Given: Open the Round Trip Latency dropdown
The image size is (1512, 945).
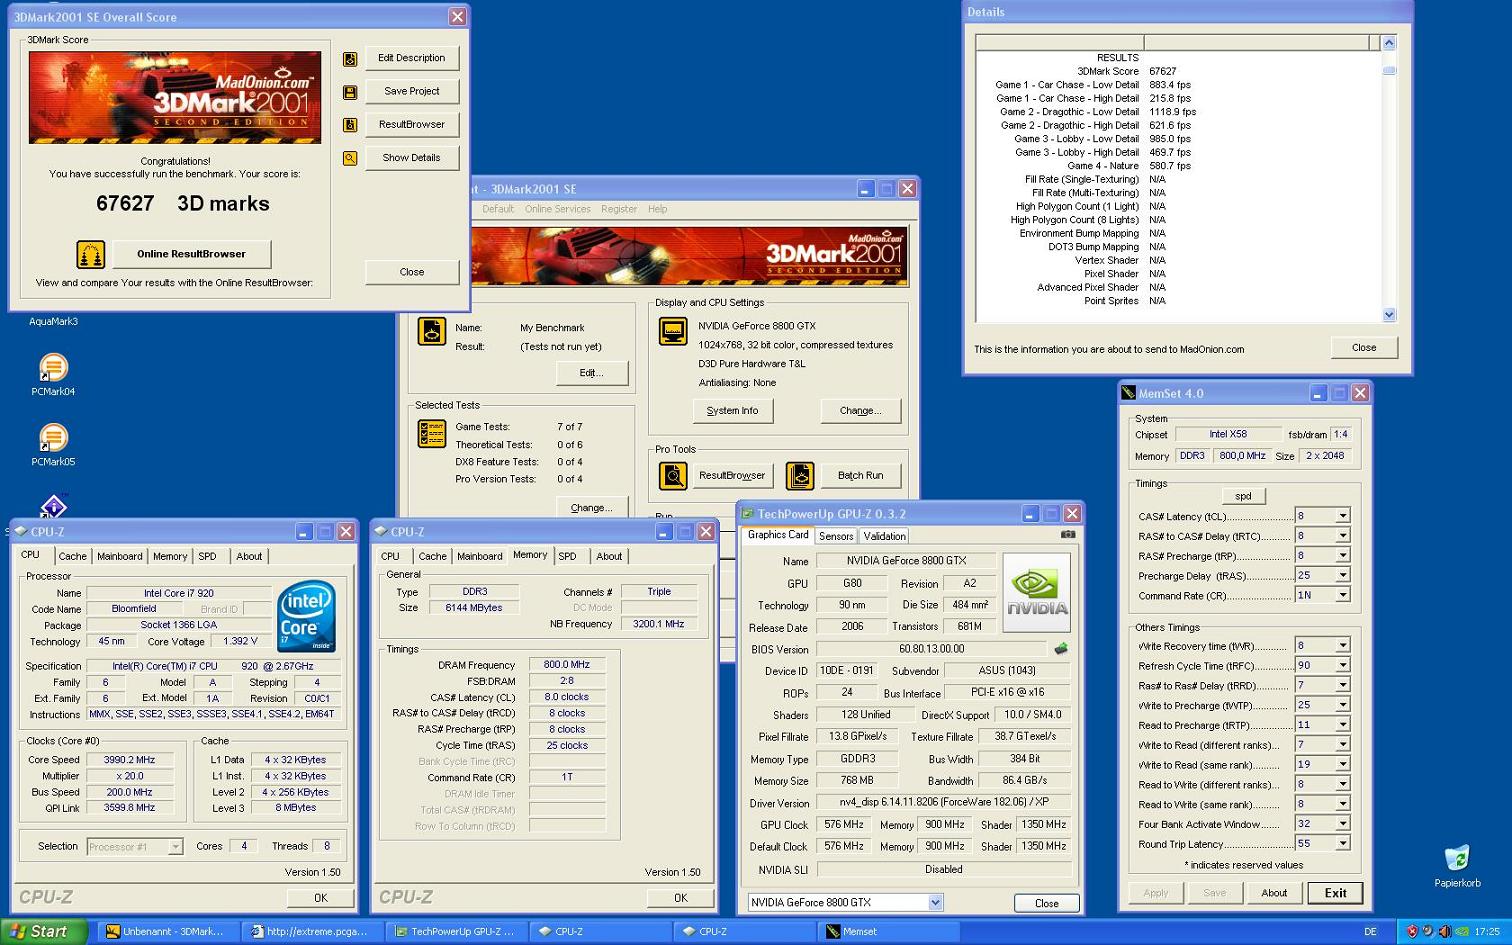Looking at the screenshot, I should pyautogui.click(x=1342, y=844).
